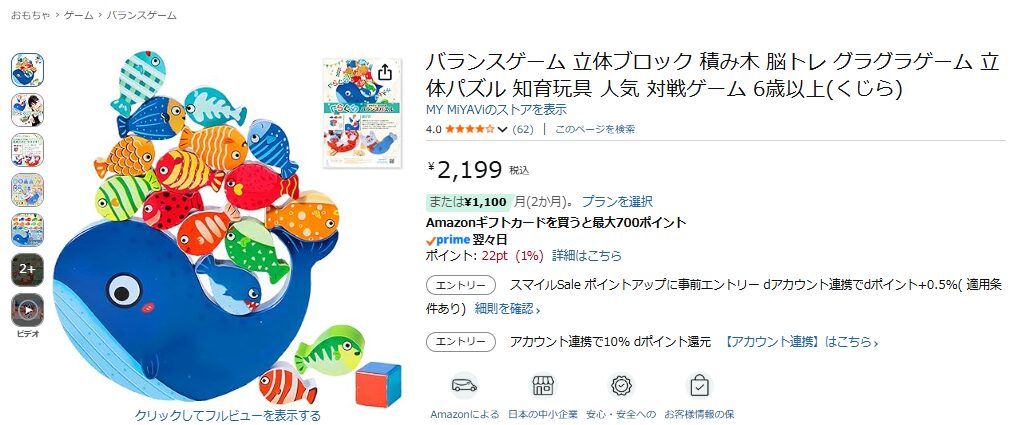
Task: Expand the star rating dropdown arrow
Action: pyautogui.click(x=502, y=130)
